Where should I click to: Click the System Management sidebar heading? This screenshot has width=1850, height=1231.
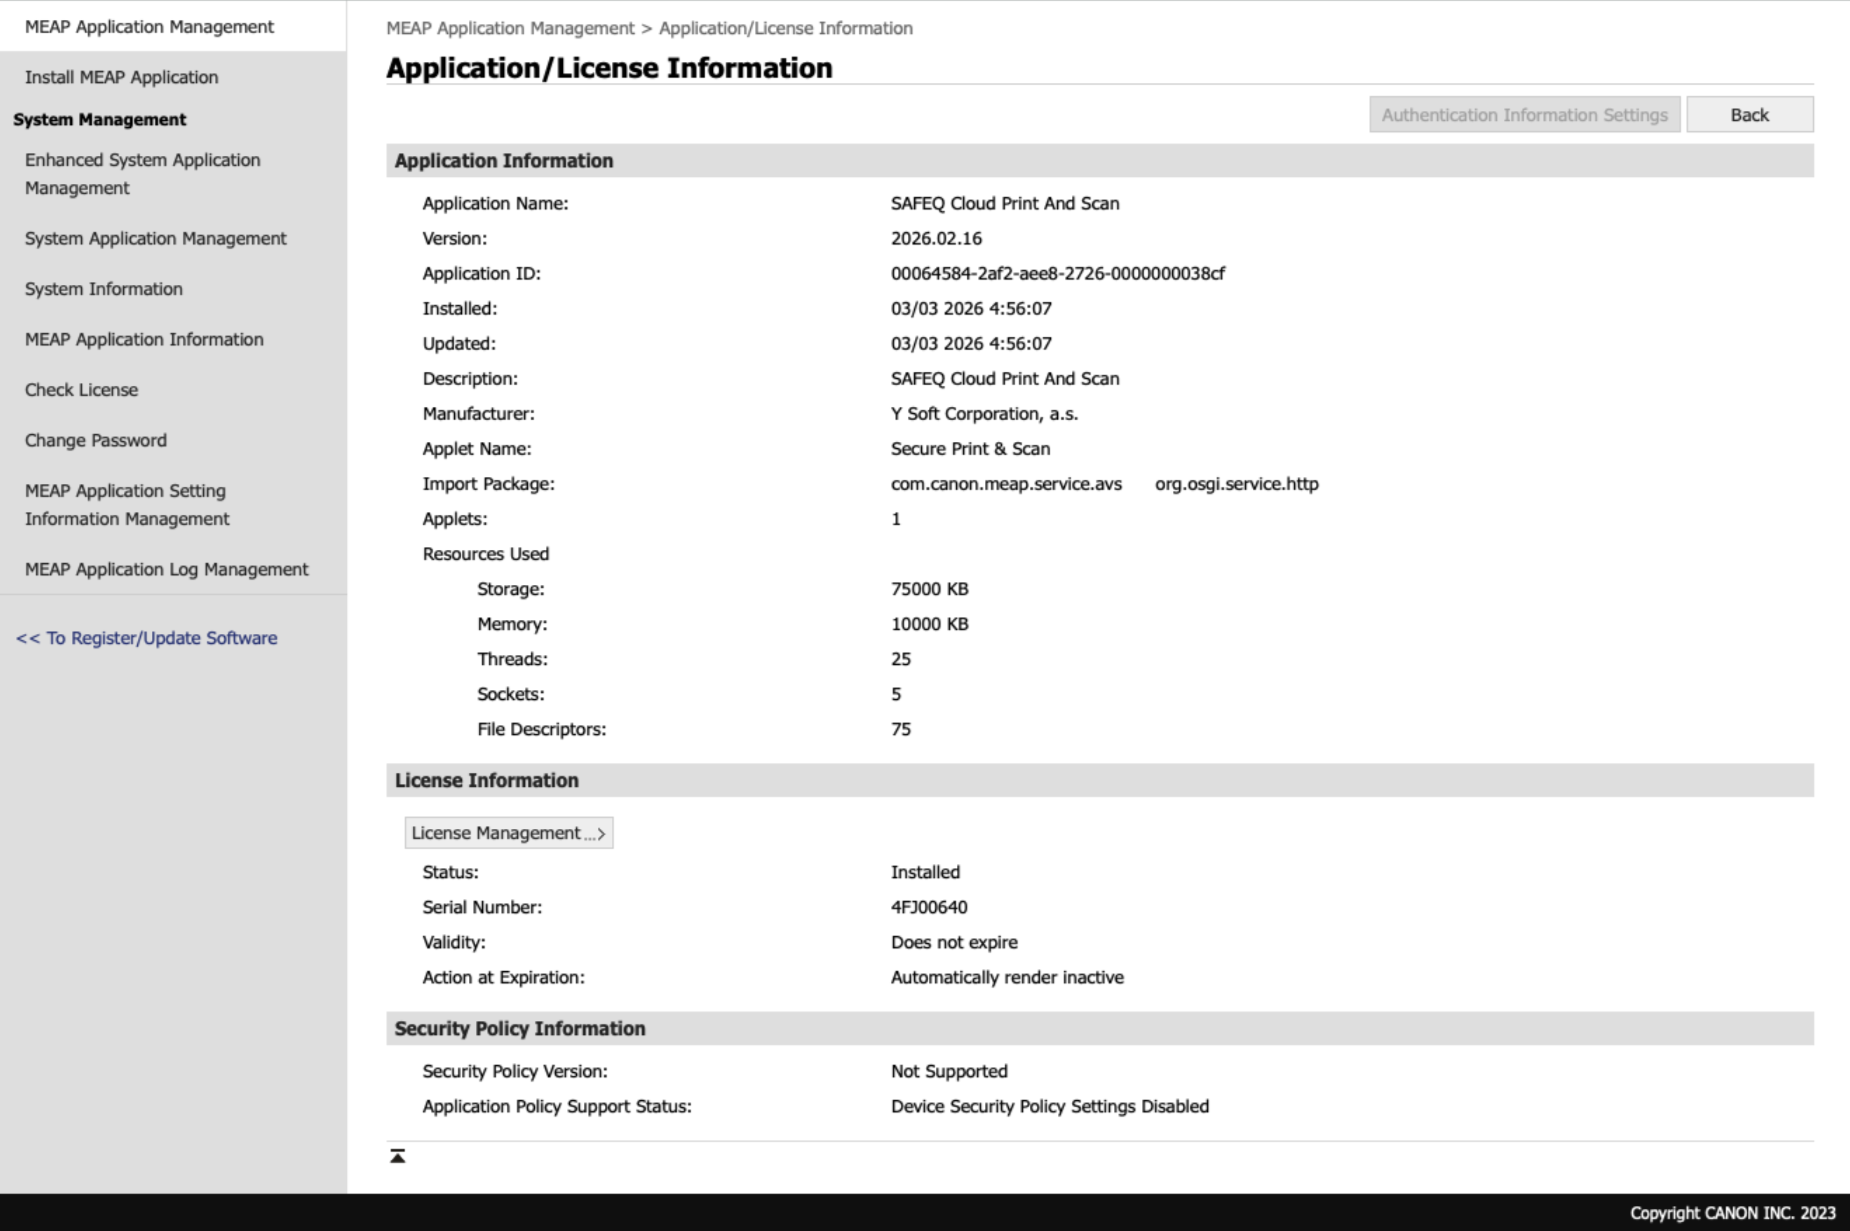pos(99,119)
